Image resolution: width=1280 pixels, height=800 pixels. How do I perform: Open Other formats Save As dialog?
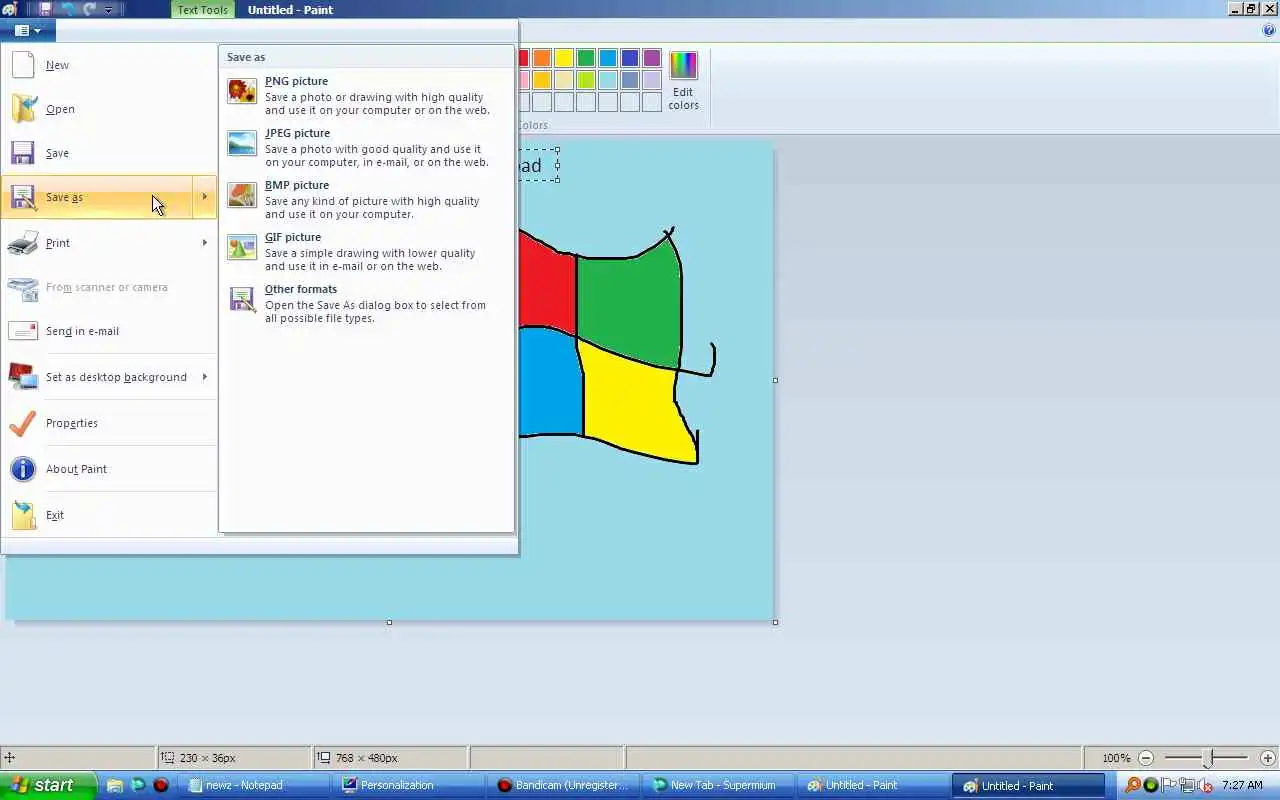[x=366, y=304]
